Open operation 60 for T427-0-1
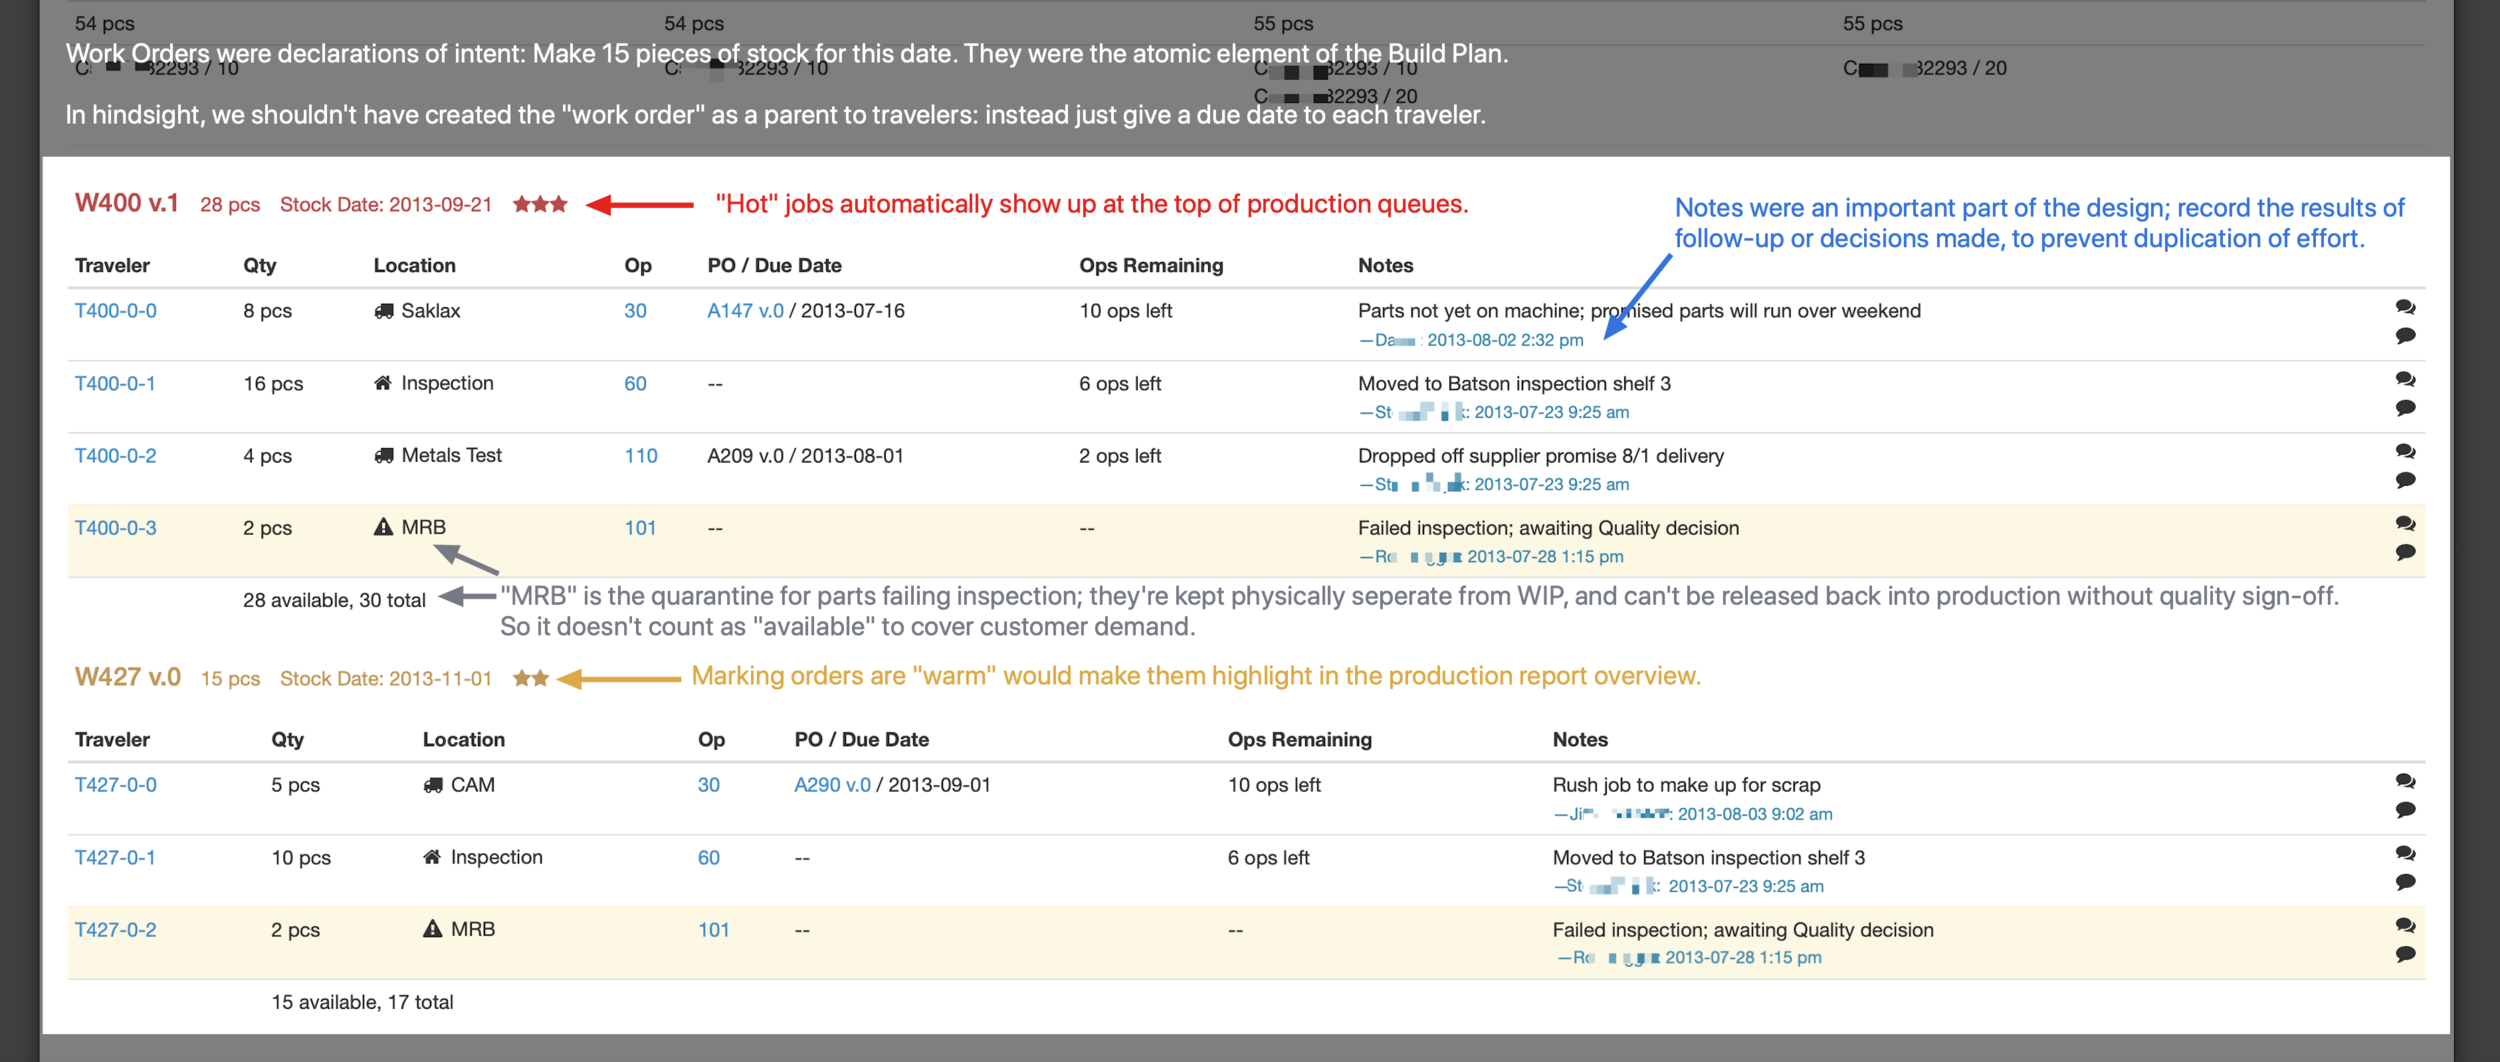 coord(708,857)
